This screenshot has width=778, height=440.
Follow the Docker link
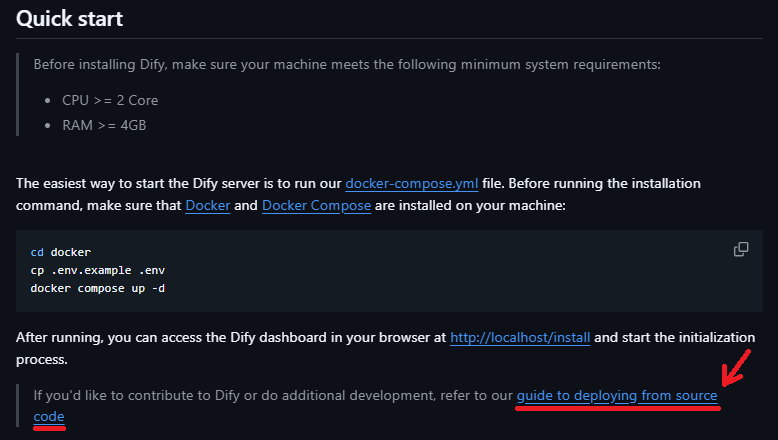point(207,205)
